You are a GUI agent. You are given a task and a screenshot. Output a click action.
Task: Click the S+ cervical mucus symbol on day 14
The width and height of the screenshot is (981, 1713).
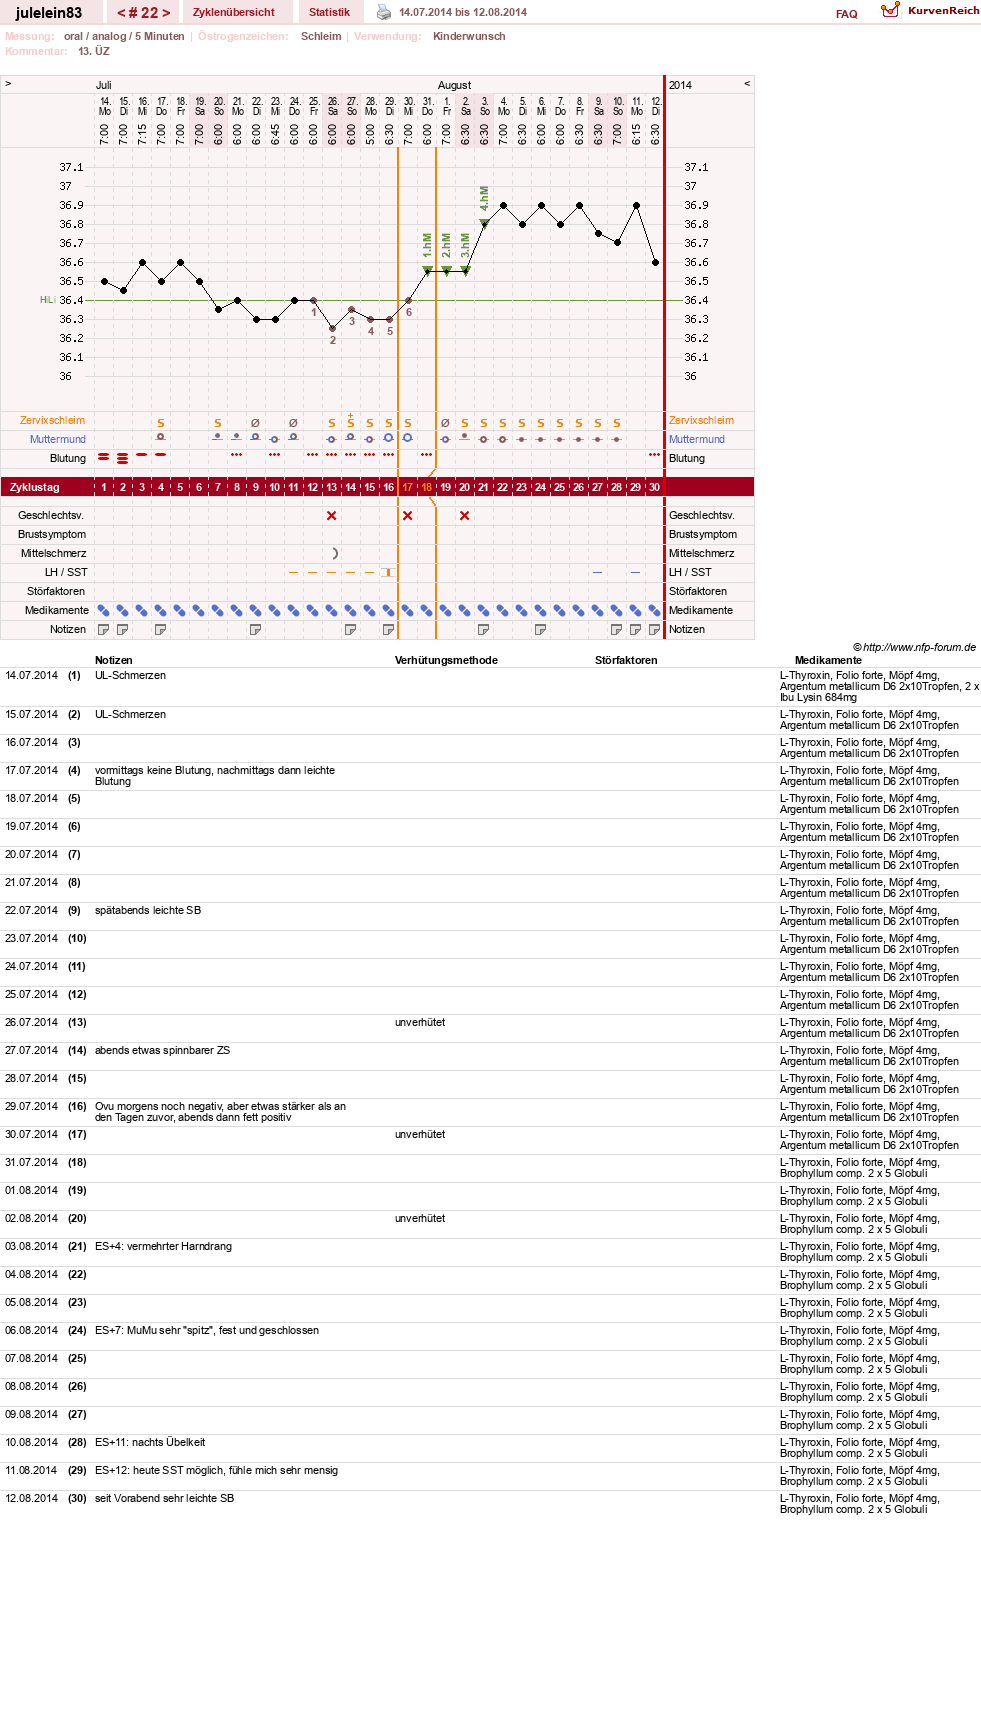(x=350, y=421)
